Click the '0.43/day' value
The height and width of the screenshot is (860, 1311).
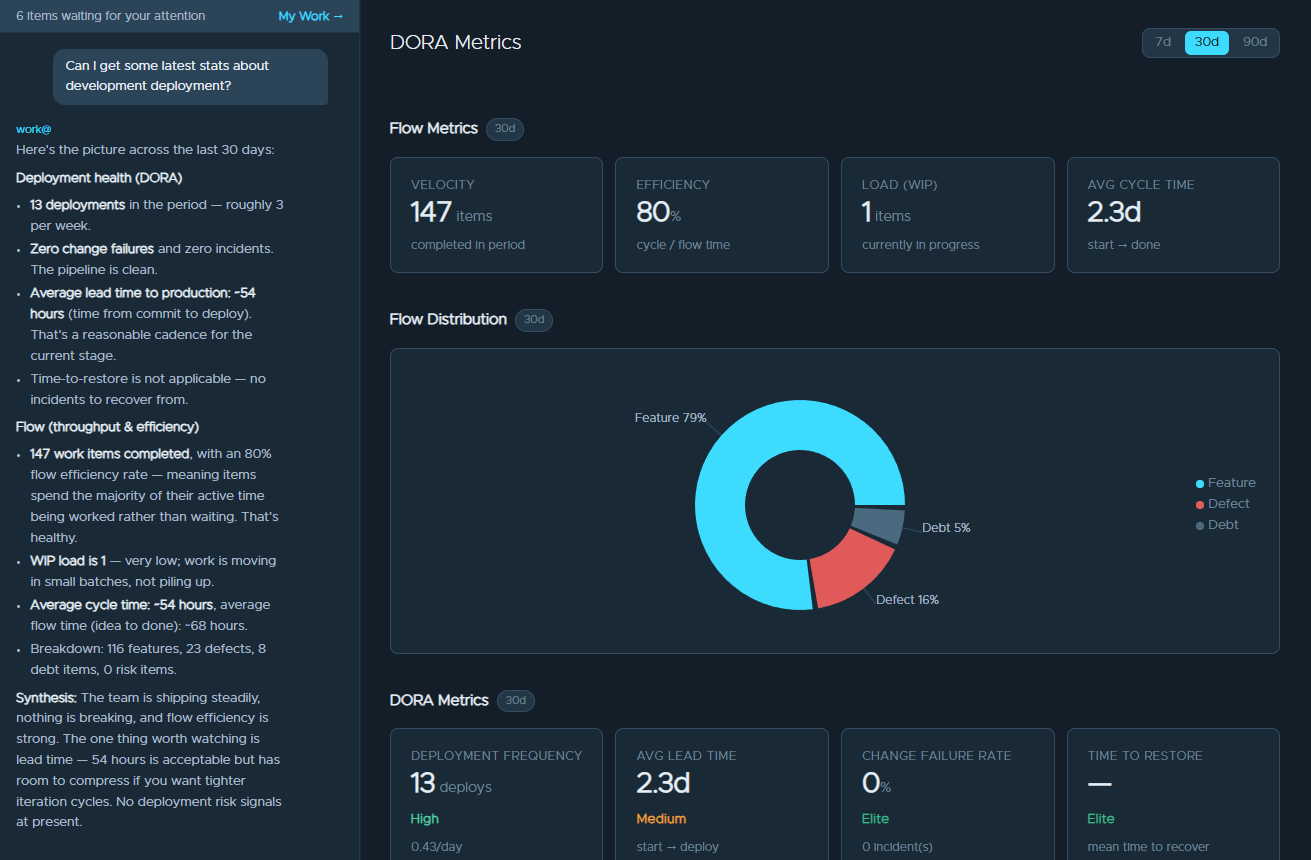click(x=436, y=846)
